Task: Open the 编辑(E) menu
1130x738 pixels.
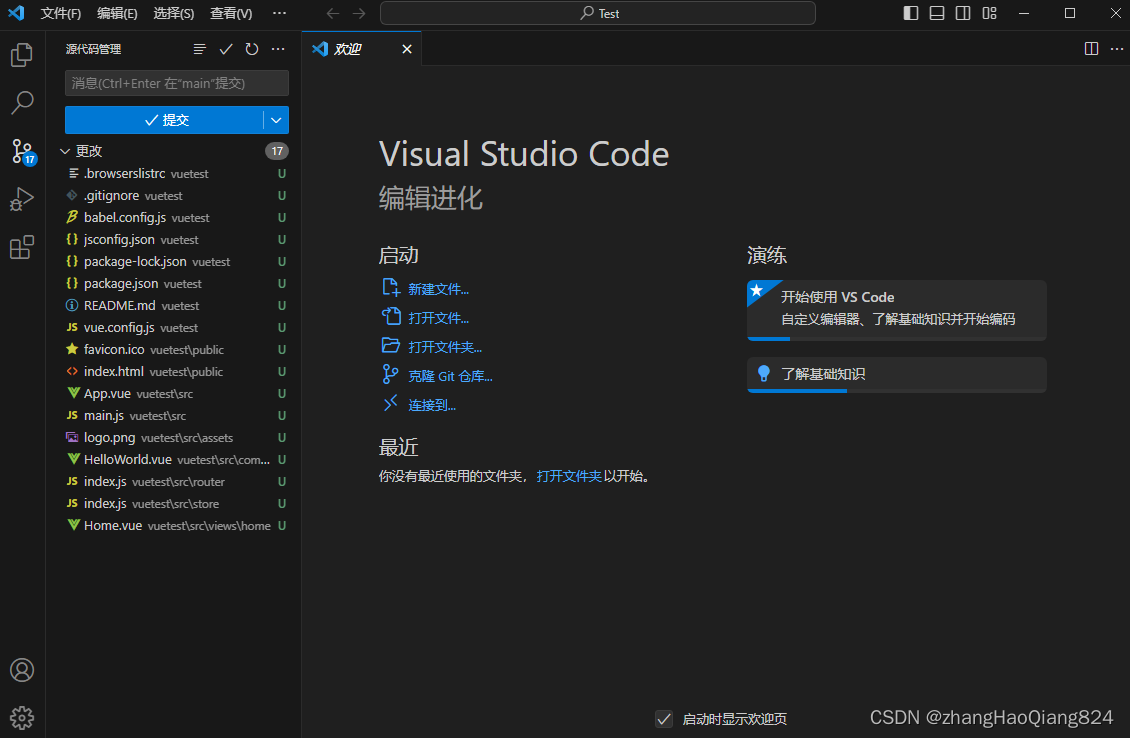Action: click(117, 14)
